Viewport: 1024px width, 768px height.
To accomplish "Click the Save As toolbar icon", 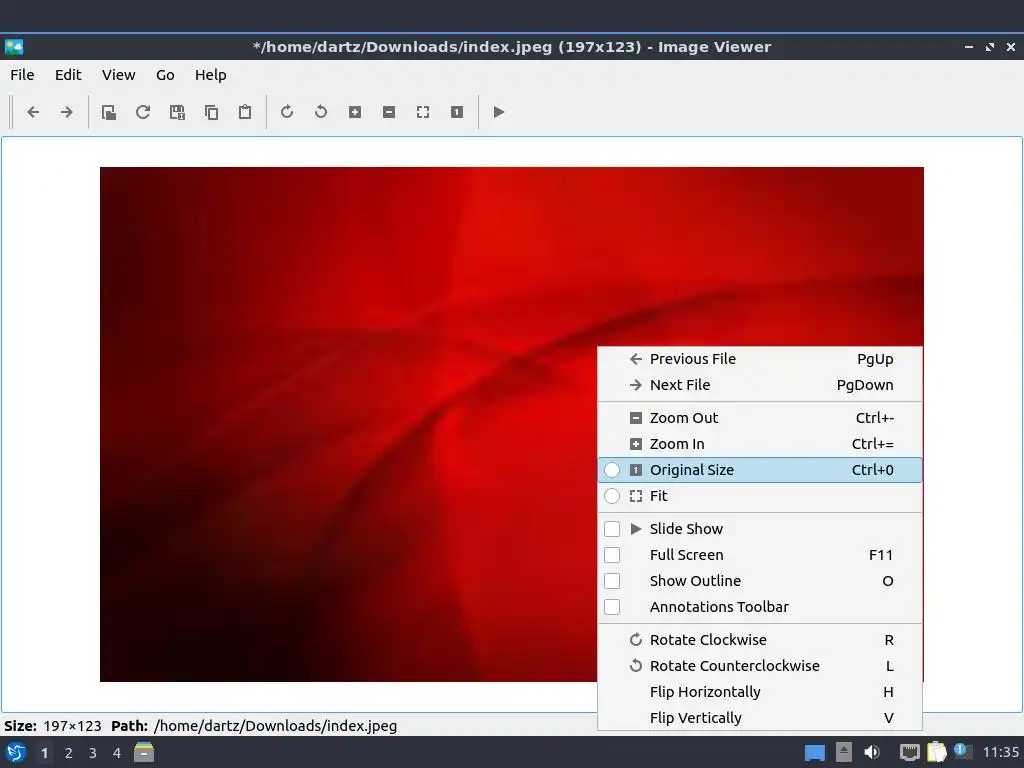I will click(x=177, y=112).
